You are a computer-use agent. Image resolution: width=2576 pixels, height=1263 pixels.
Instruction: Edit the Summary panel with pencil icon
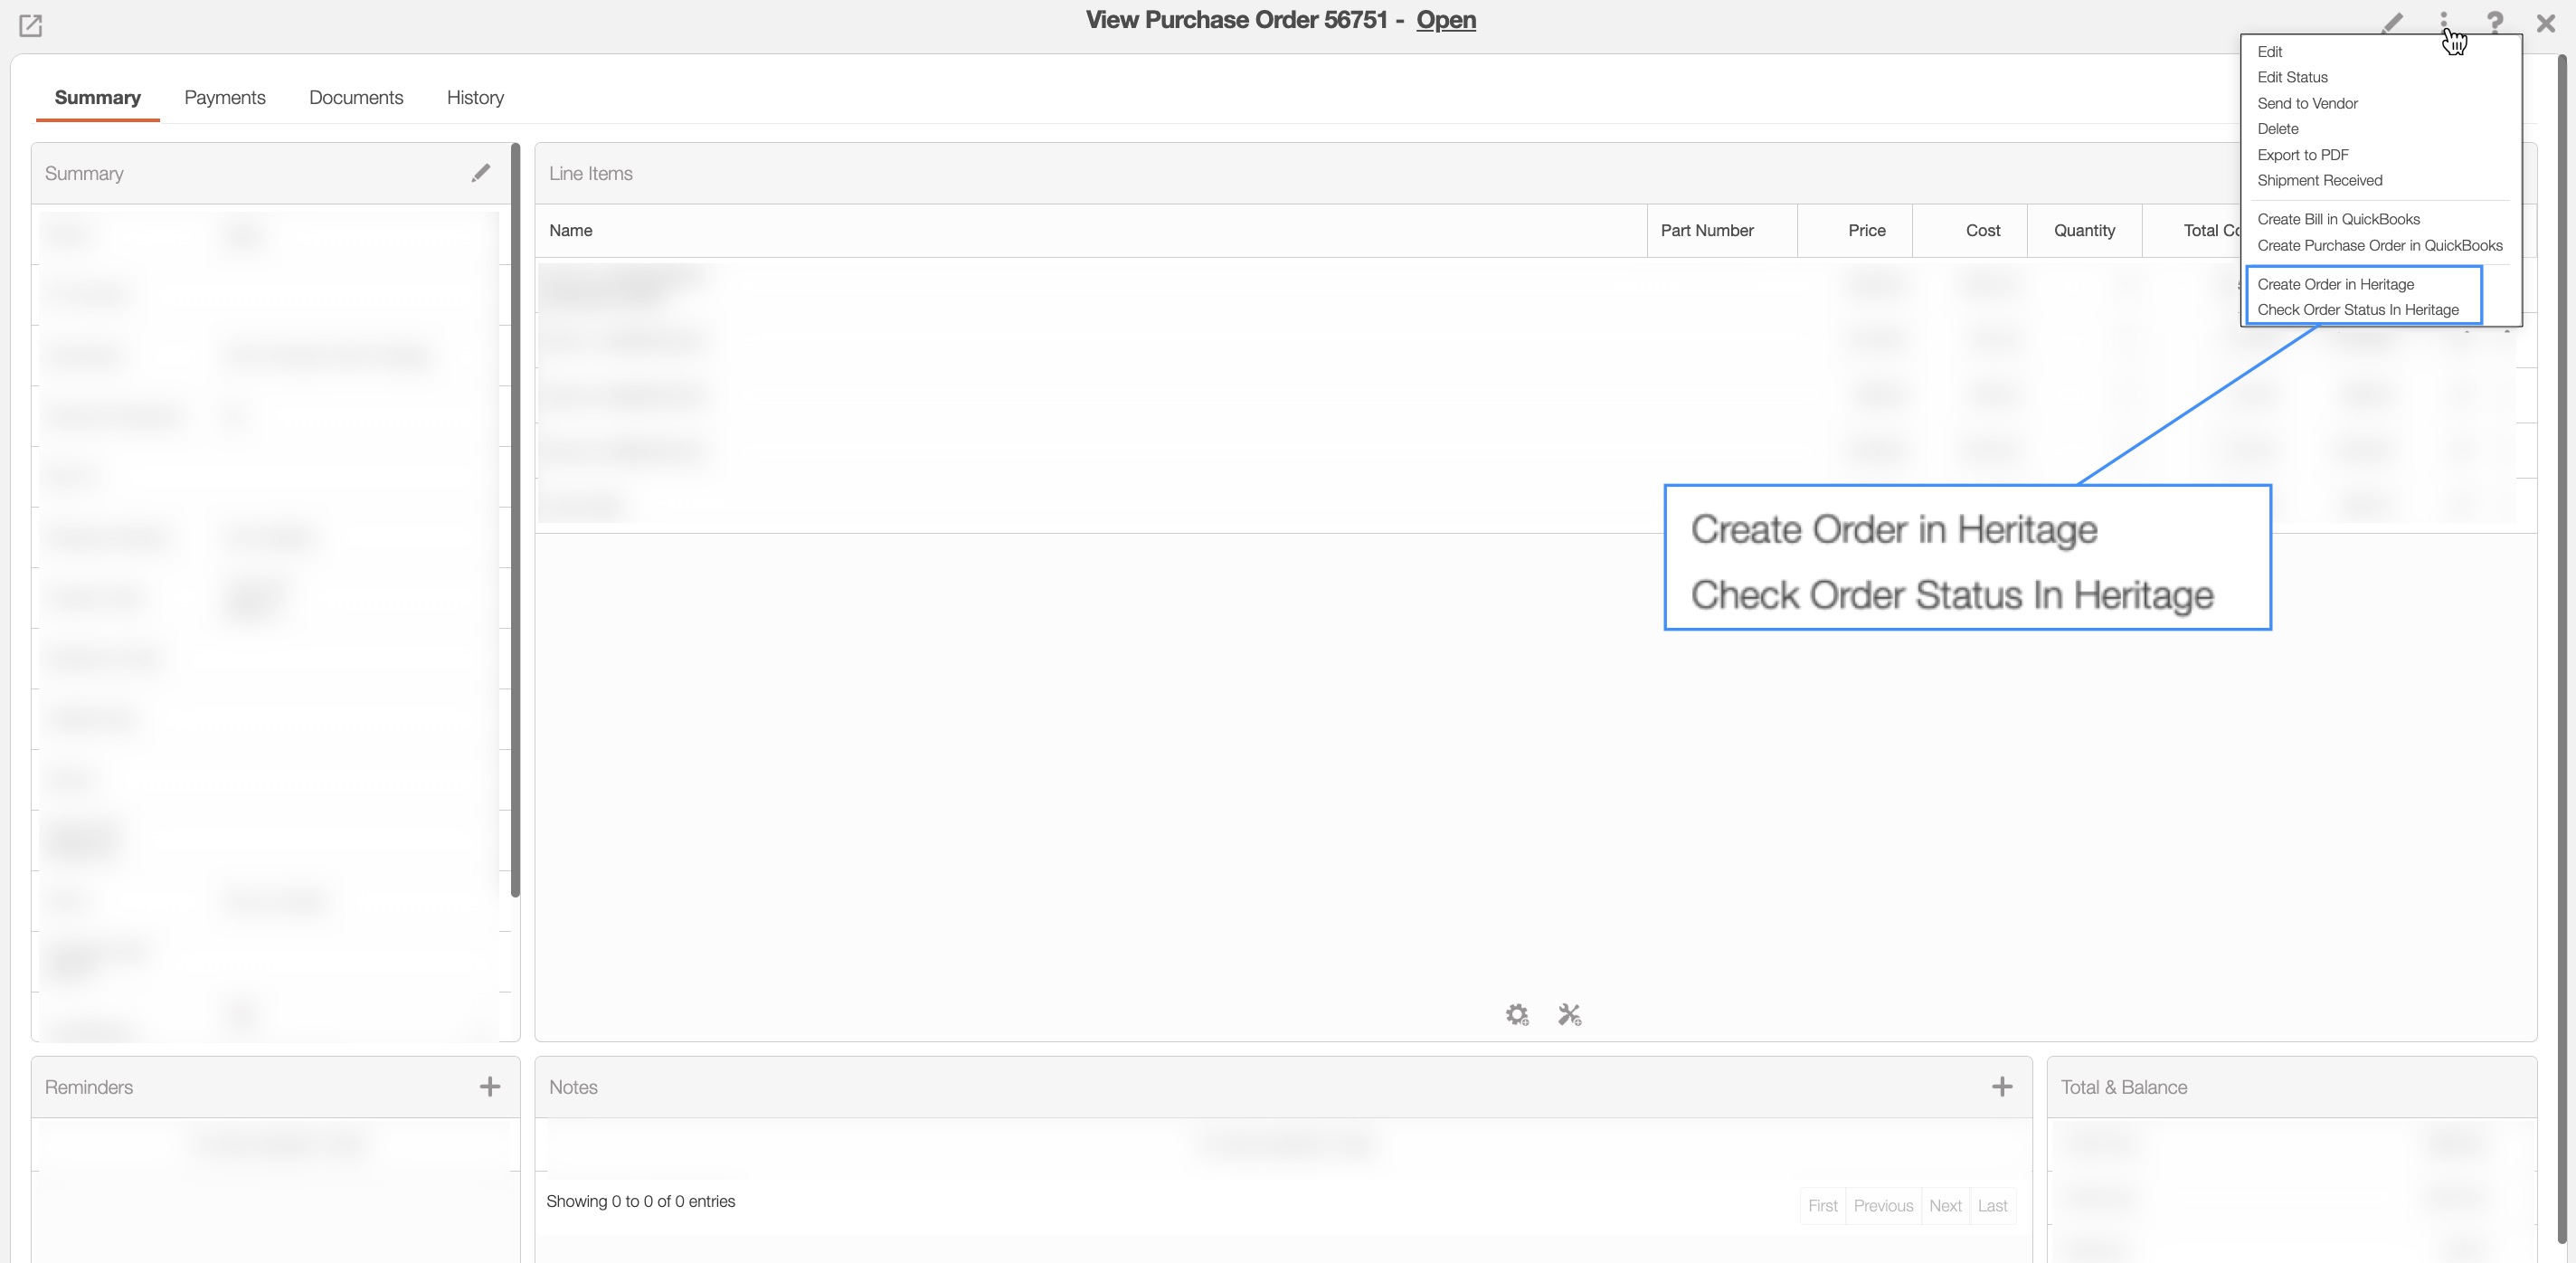[x=481, y=173]
